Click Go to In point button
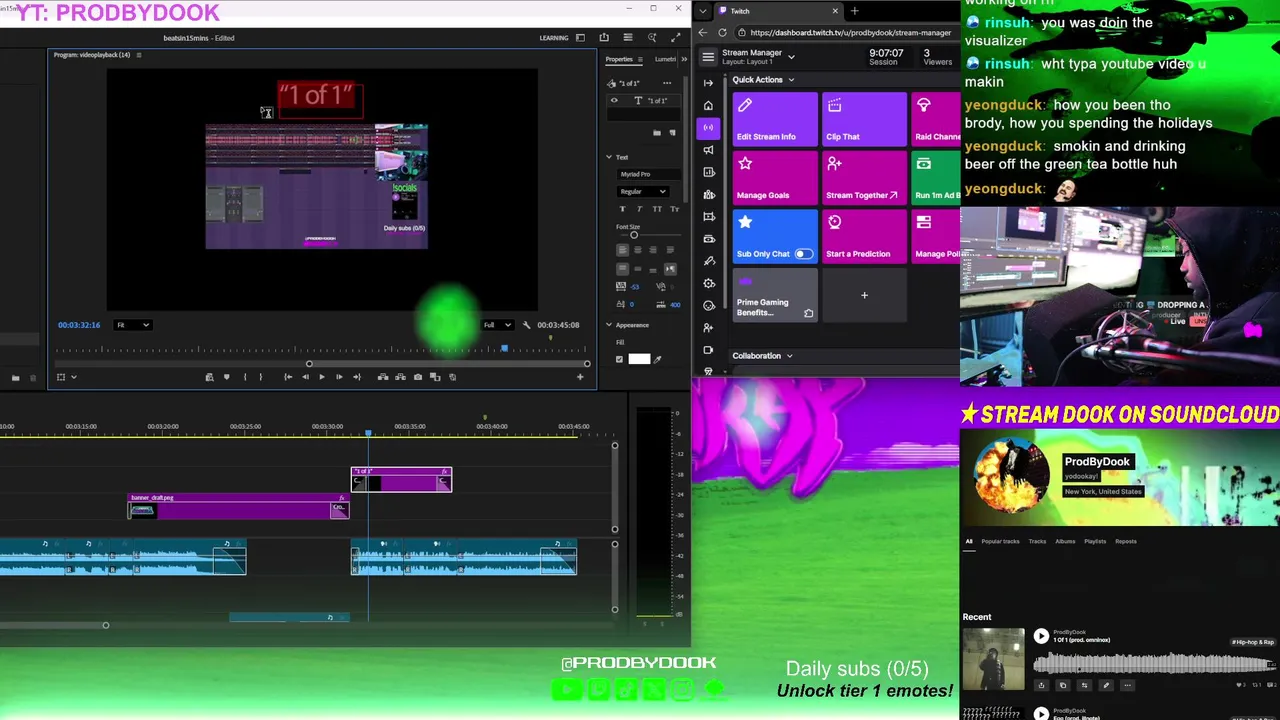This screenshot has width=1280, height=720. click(x=288, y=377)
